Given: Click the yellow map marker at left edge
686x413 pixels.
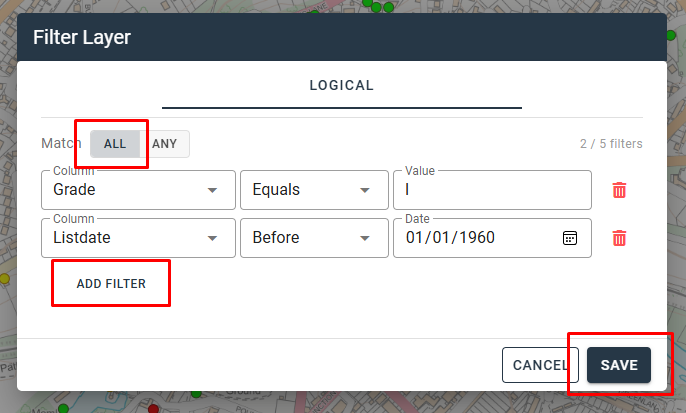Looking at the screenshot, I should click(4, 278).
